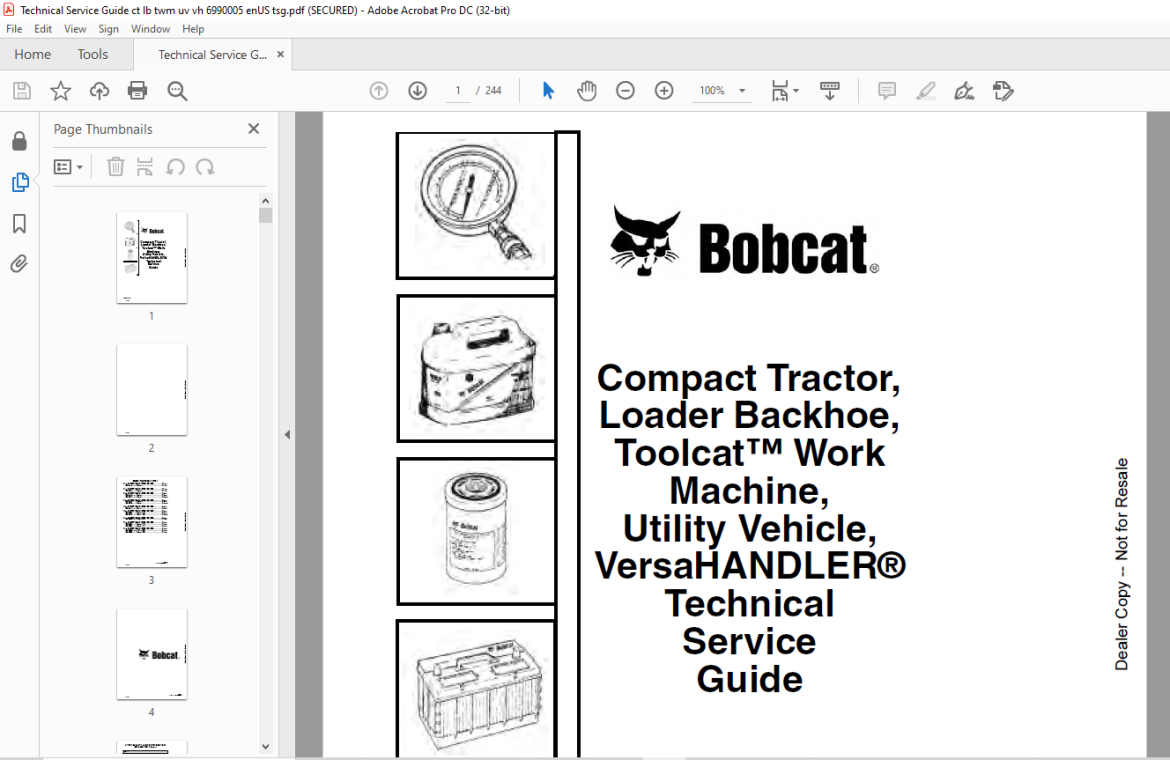Open the Help menu
This screenshot has width=1170, height=760.
193,29
